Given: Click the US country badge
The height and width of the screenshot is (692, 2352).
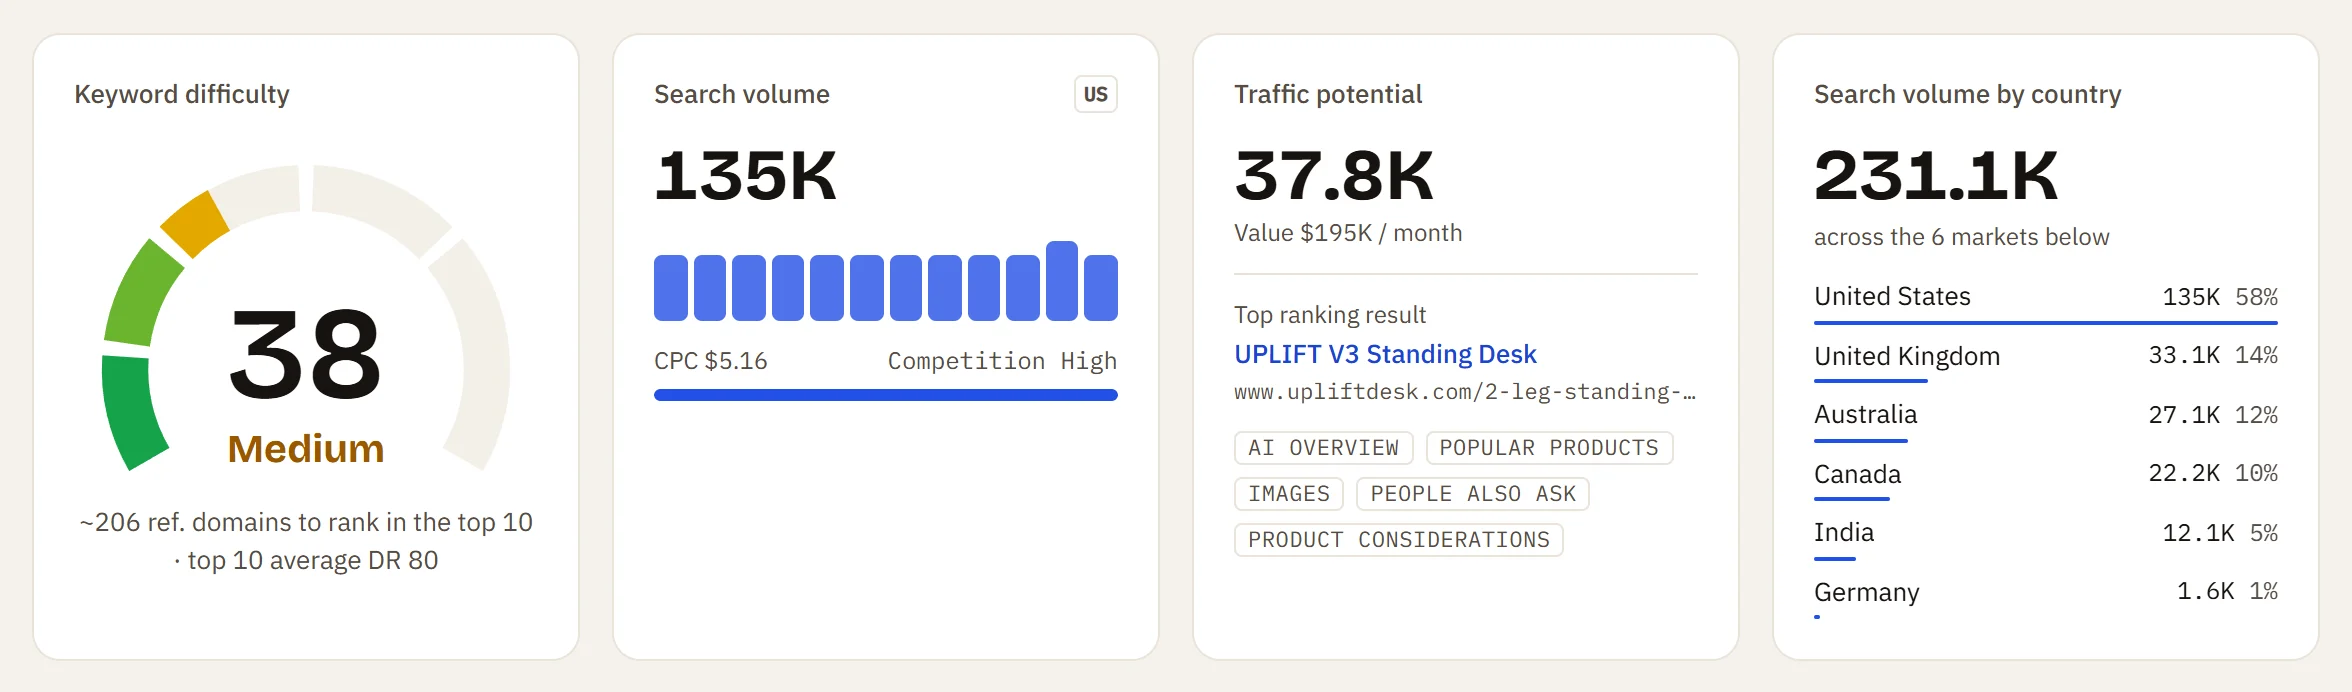Looking at the screenshot, I should (x=1095, y=94).
